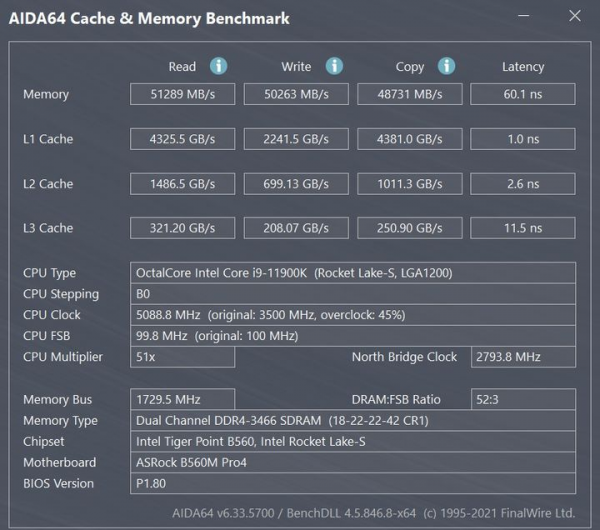Select the L2 Cache Write 699.13 GB/s box

296,184
